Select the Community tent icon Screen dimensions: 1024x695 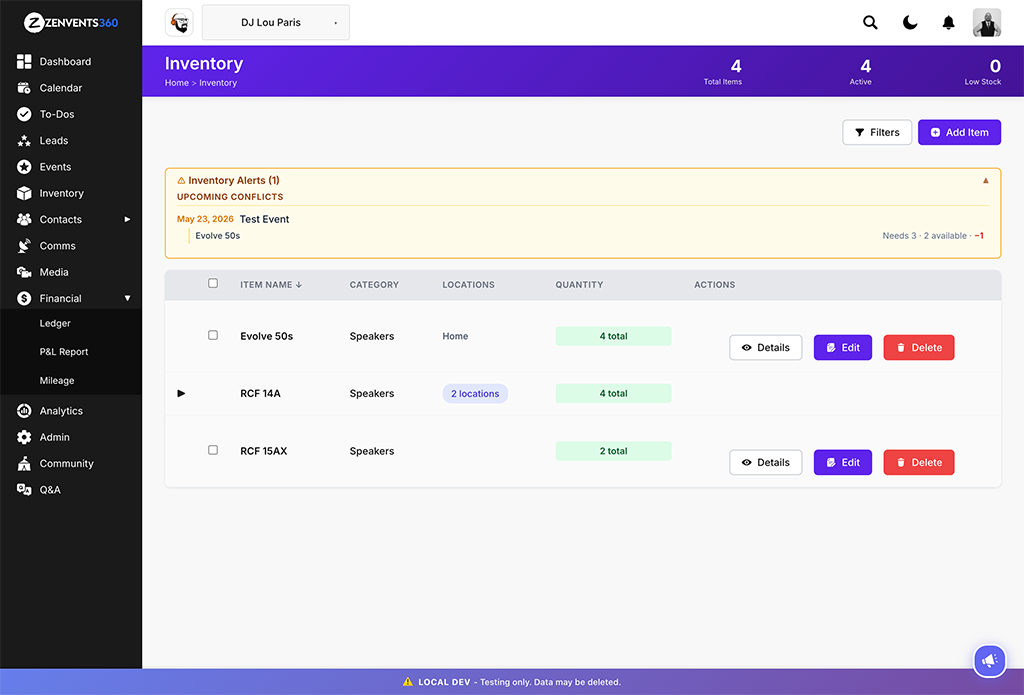coord(24,463)
